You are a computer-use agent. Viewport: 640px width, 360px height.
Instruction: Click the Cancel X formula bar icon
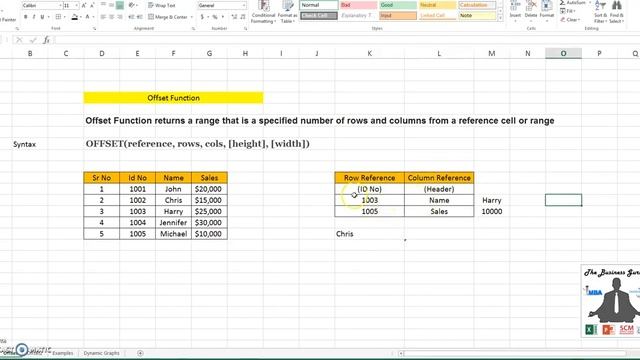click(x=19, y=40)
